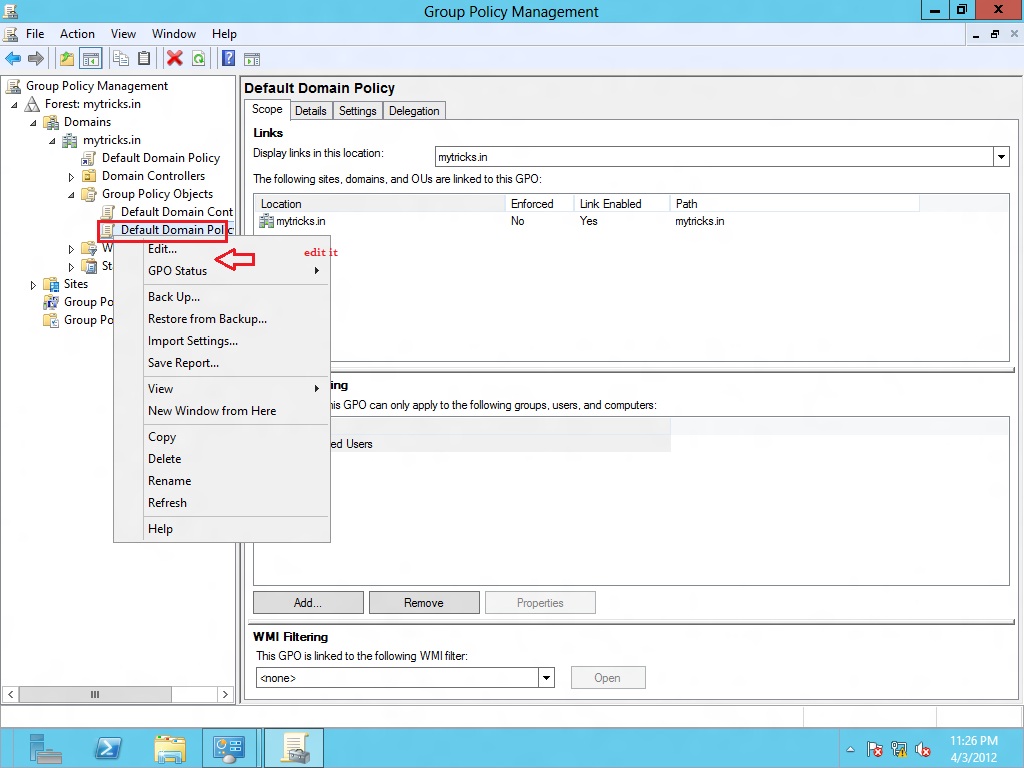Viewport: 1024px width, 768px height.
Task: Choose Edit... from the context menu
Action: [x=236, y=249]
